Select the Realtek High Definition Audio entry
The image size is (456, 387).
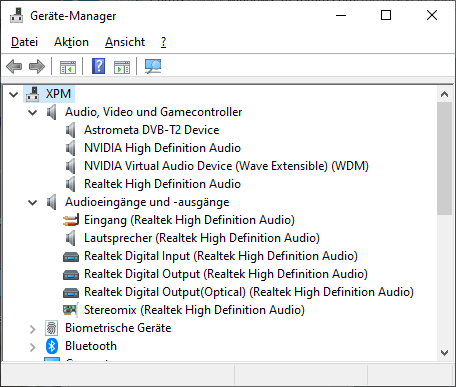pos(162,184)
